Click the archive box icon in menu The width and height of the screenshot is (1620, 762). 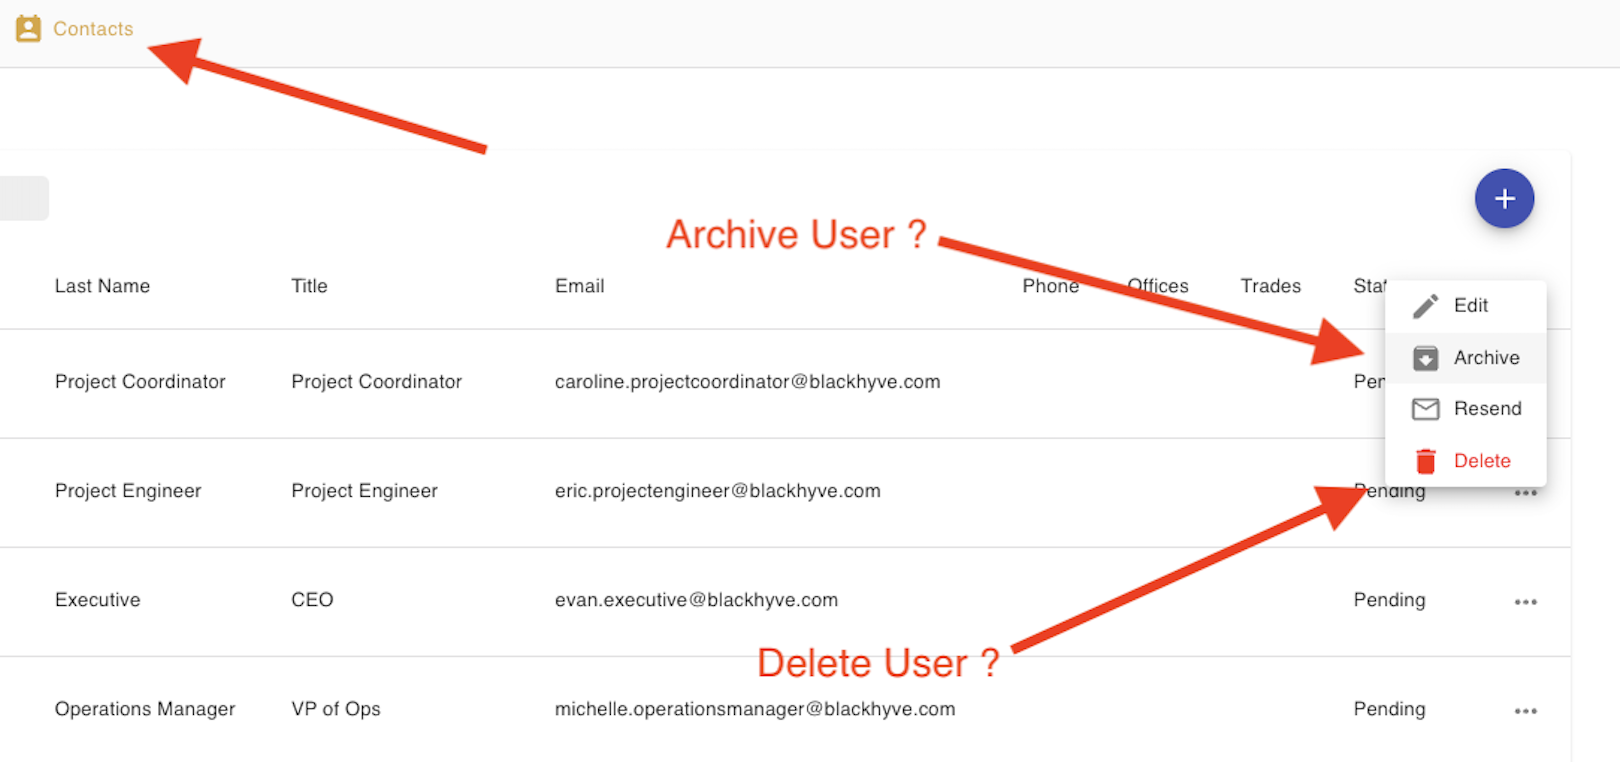tap(1425, 358)
